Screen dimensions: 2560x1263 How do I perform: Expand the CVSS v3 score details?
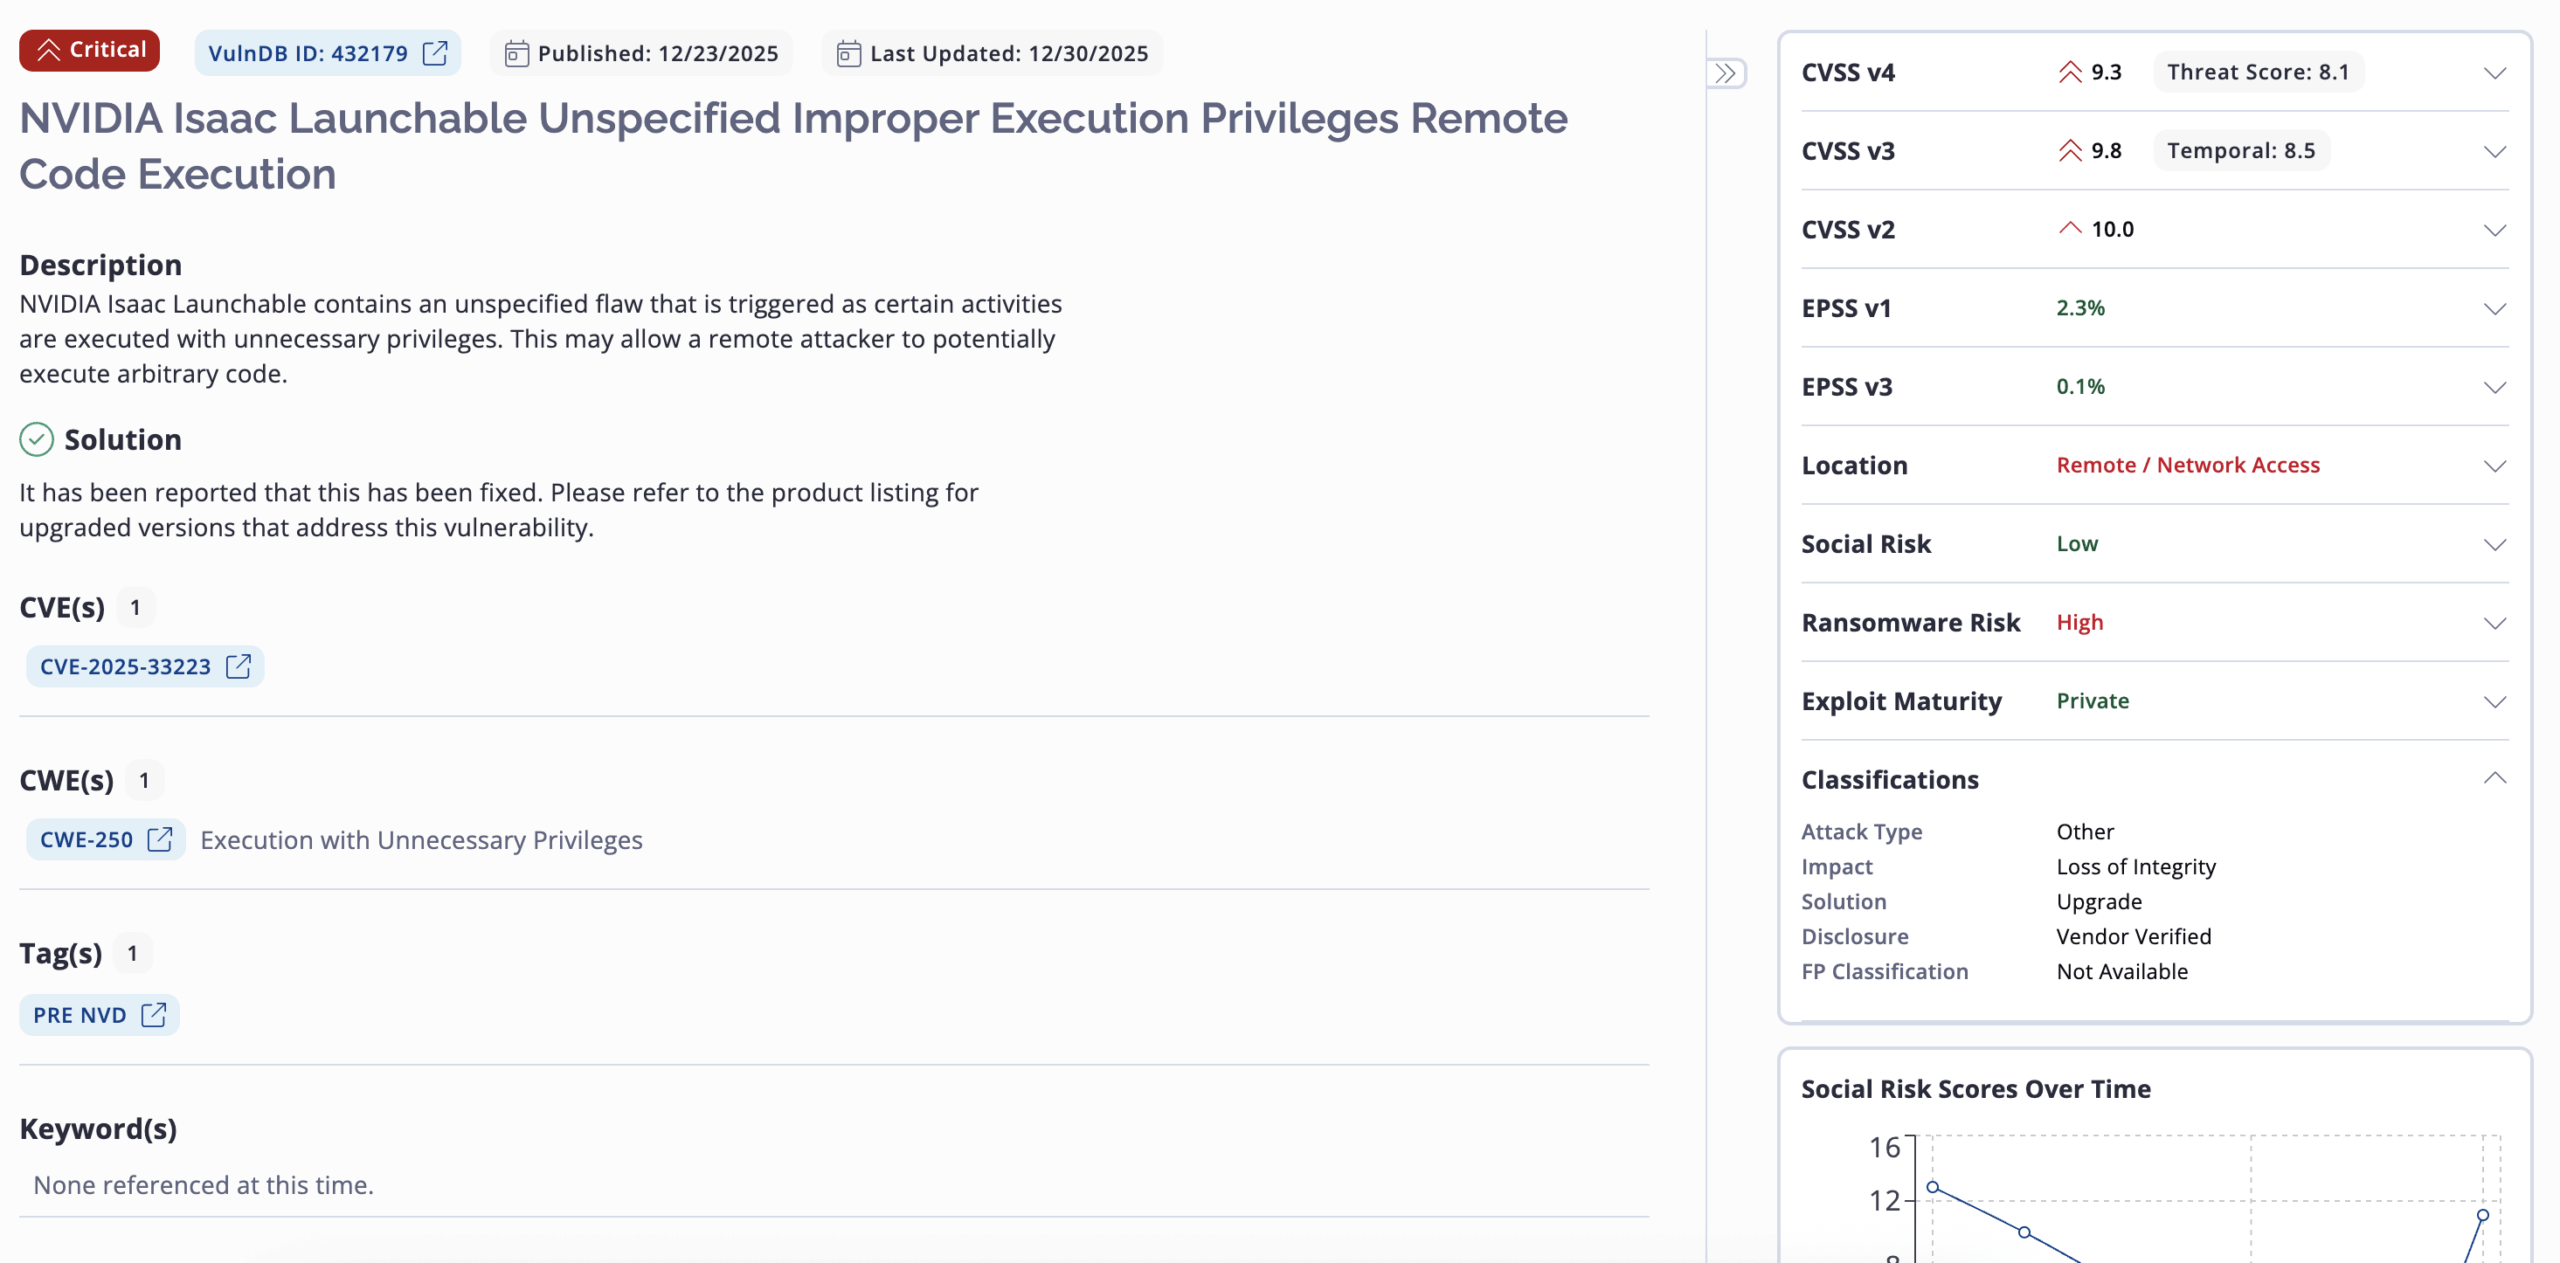(x=2494, y=151)
